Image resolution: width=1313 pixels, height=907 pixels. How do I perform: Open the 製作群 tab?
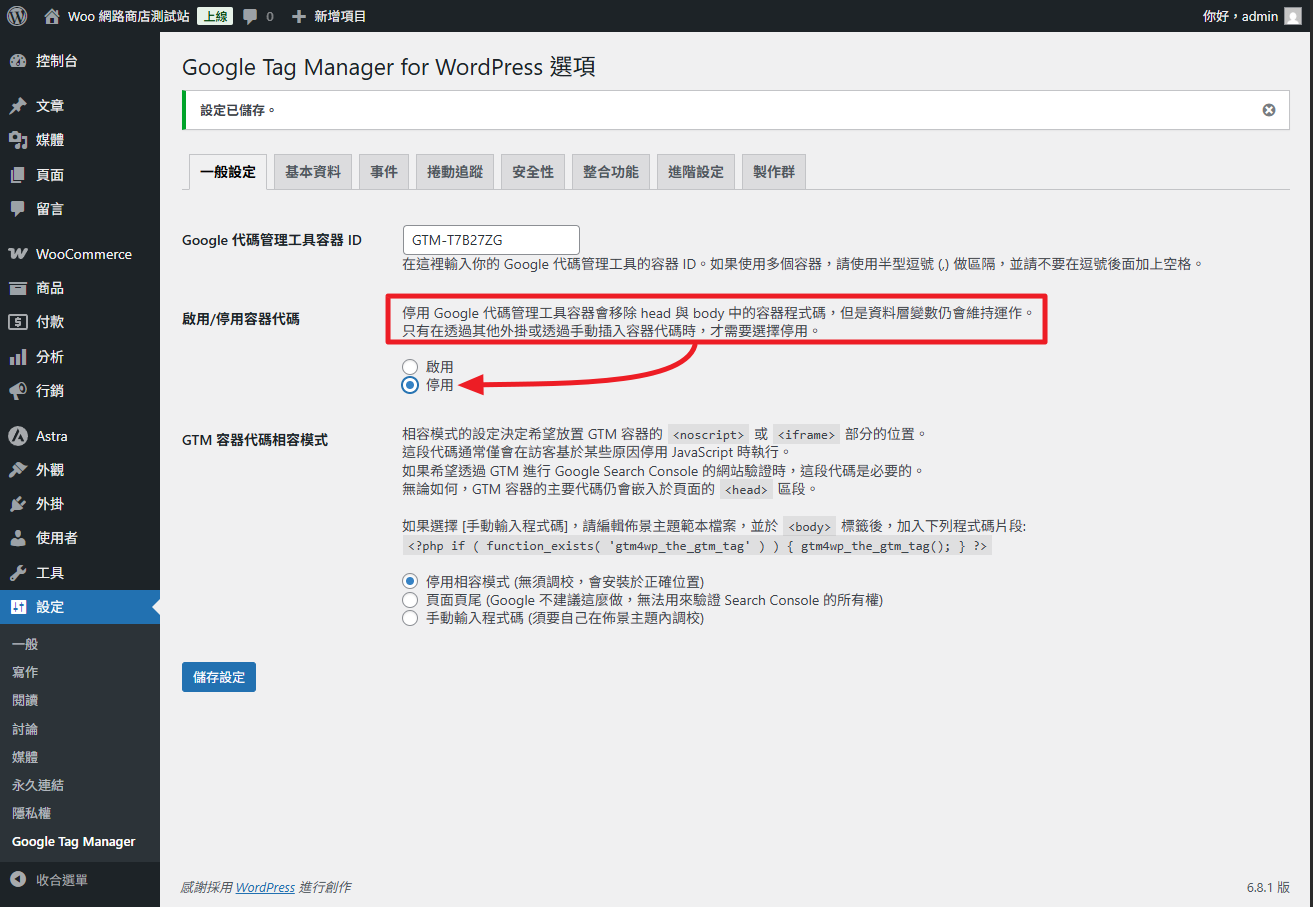775,172
